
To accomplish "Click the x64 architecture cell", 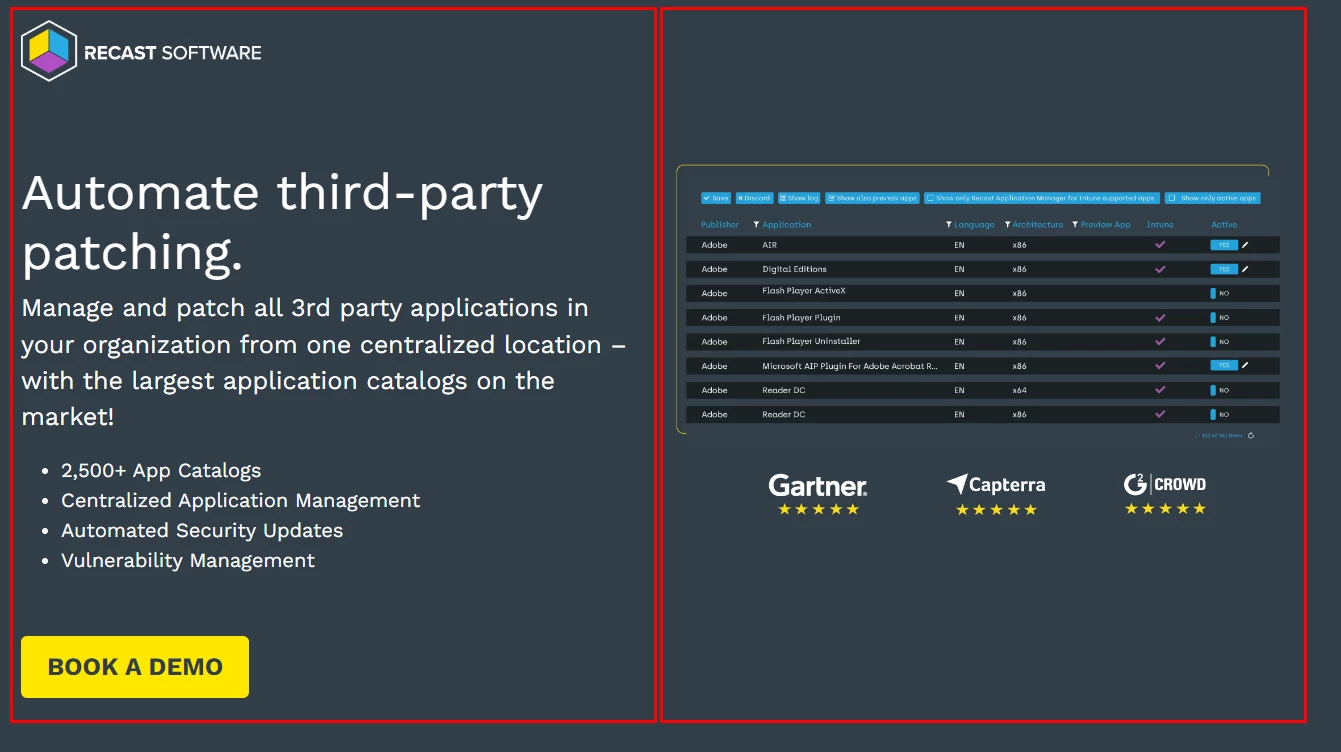I will (x=1019, y=390).
